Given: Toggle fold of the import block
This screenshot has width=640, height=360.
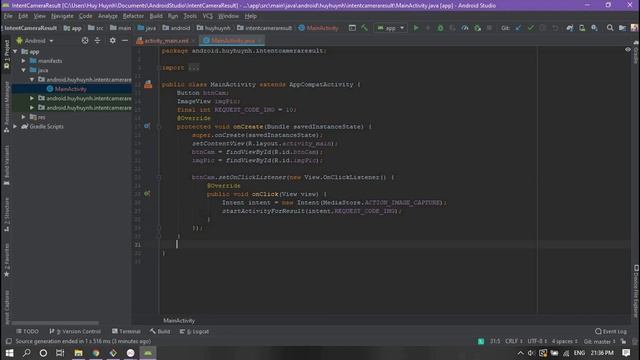Looking at the screenshot, I should [159, 67].
